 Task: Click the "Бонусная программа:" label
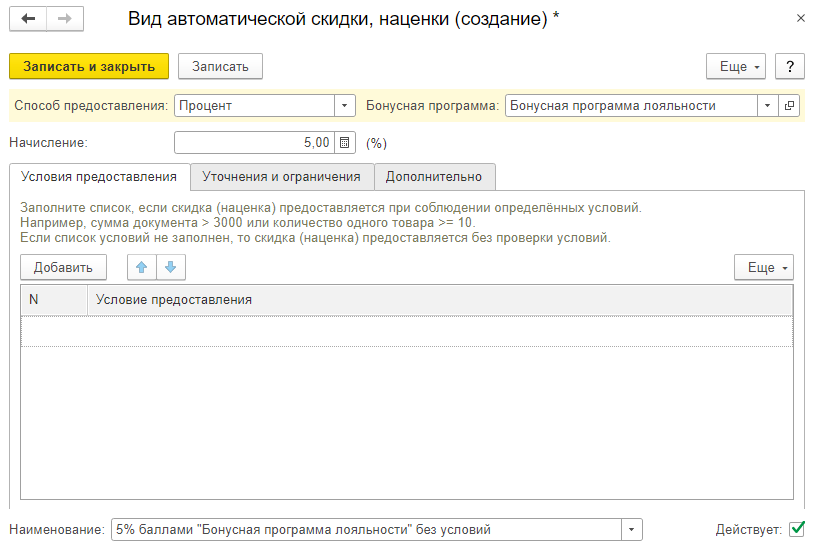pyautogui.click(x=432, y=106)
